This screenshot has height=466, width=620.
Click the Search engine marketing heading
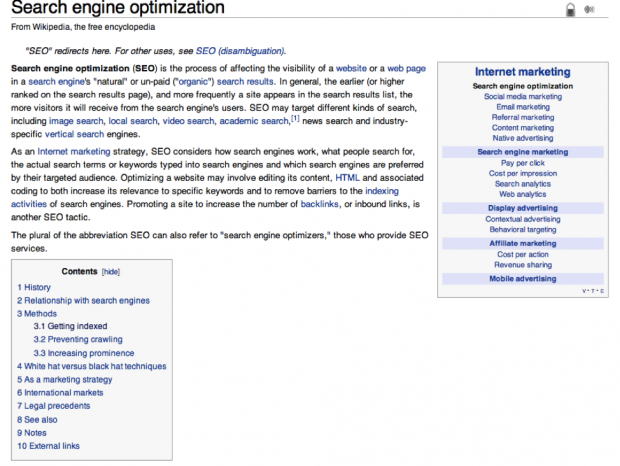point(522,151)
